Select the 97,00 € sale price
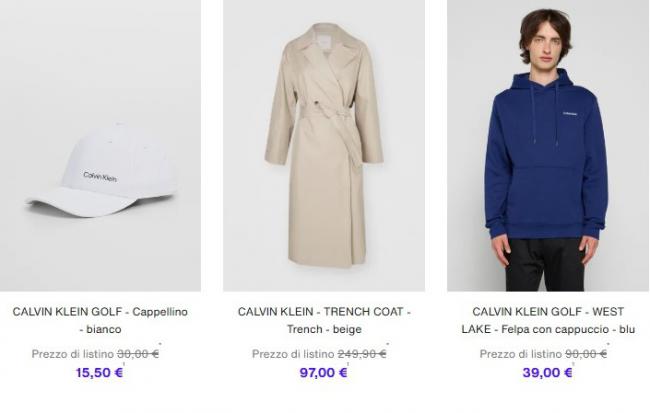The width and height of the screenshot is (650, 413). coord(323,372)
